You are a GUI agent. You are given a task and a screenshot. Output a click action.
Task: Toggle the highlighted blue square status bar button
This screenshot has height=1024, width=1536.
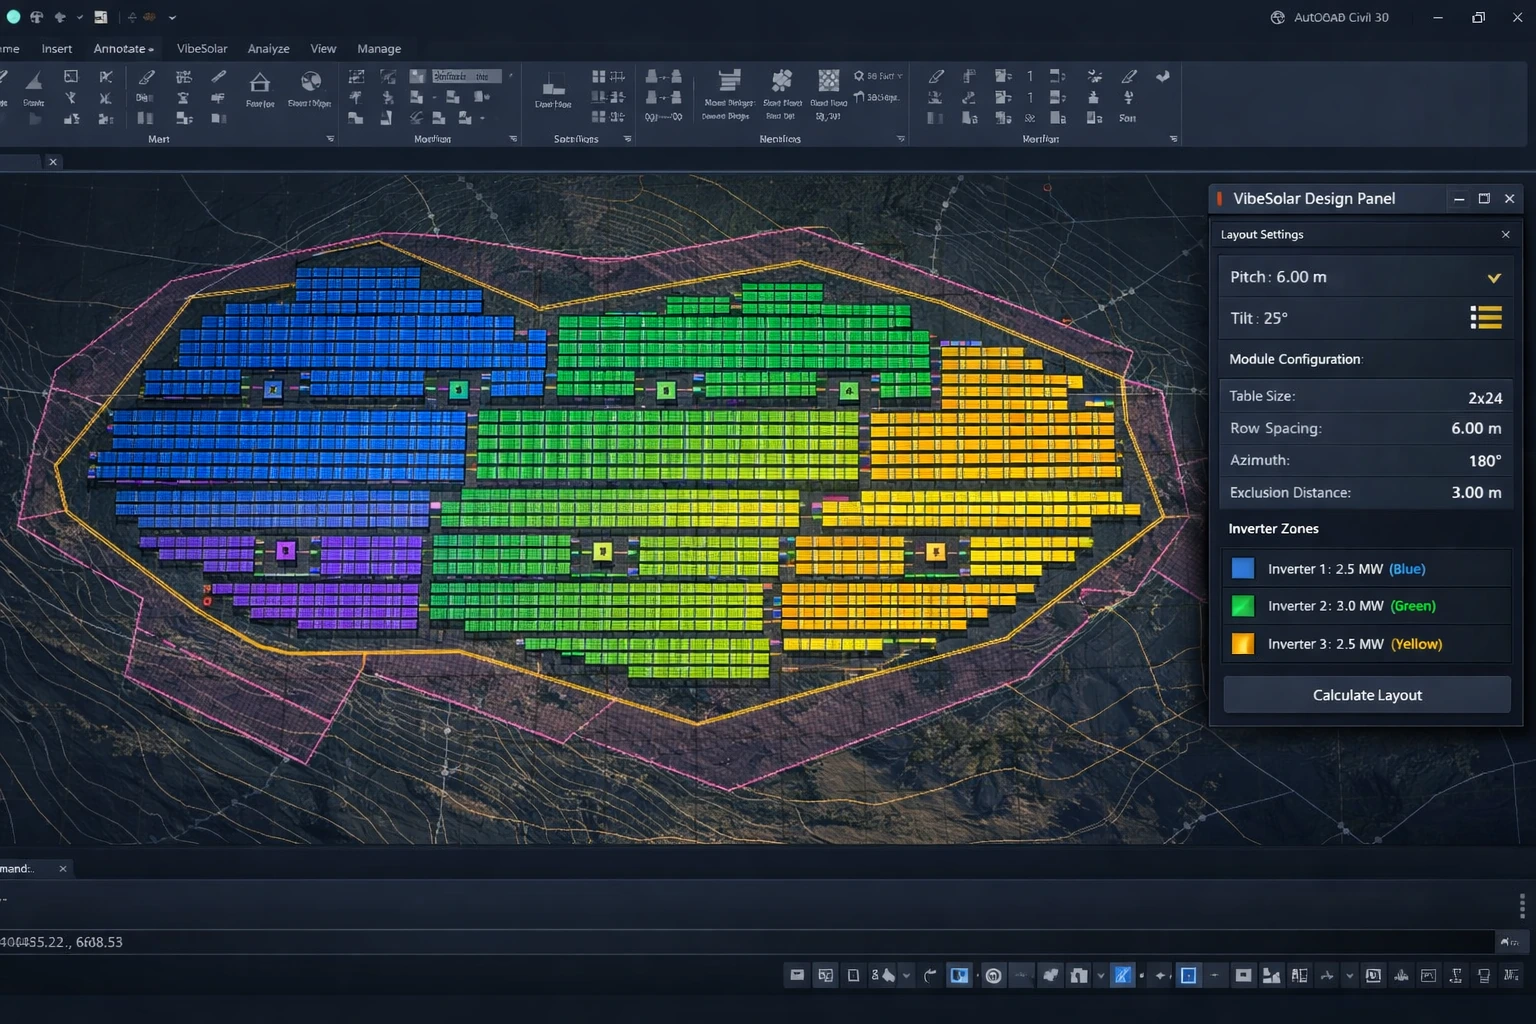point(1188,976)
